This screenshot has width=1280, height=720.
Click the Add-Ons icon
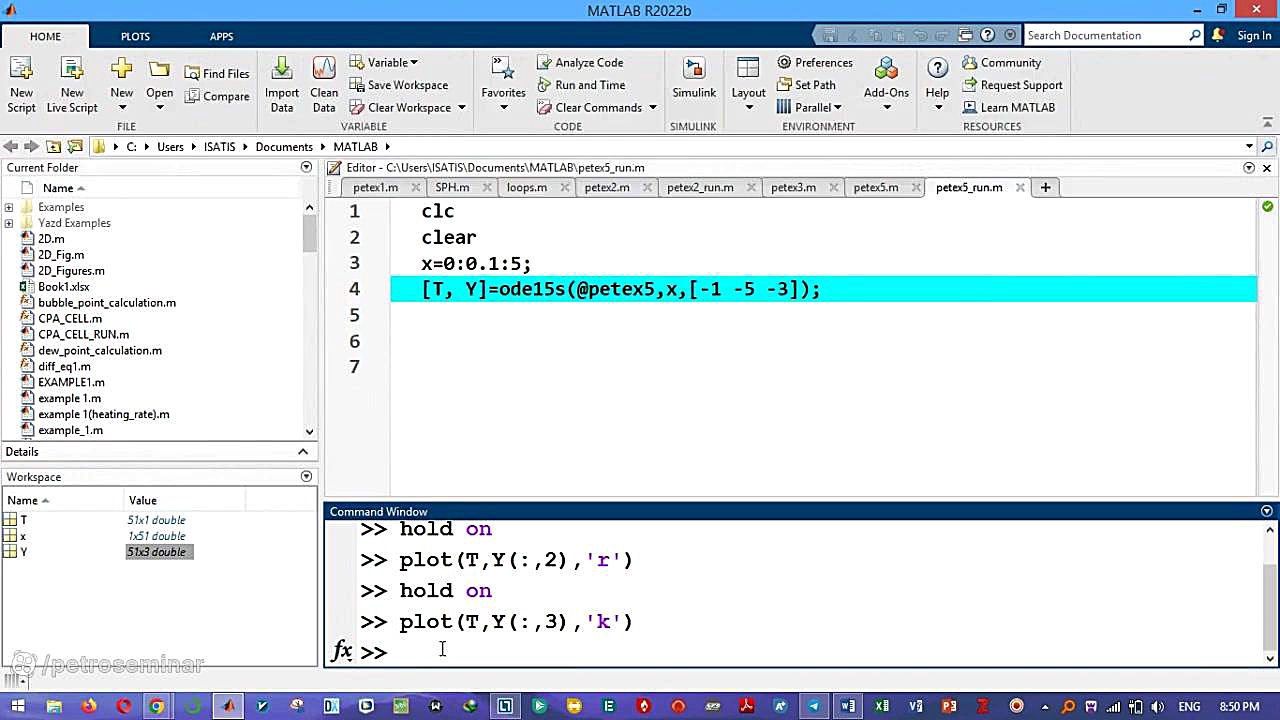pos(886,70)
